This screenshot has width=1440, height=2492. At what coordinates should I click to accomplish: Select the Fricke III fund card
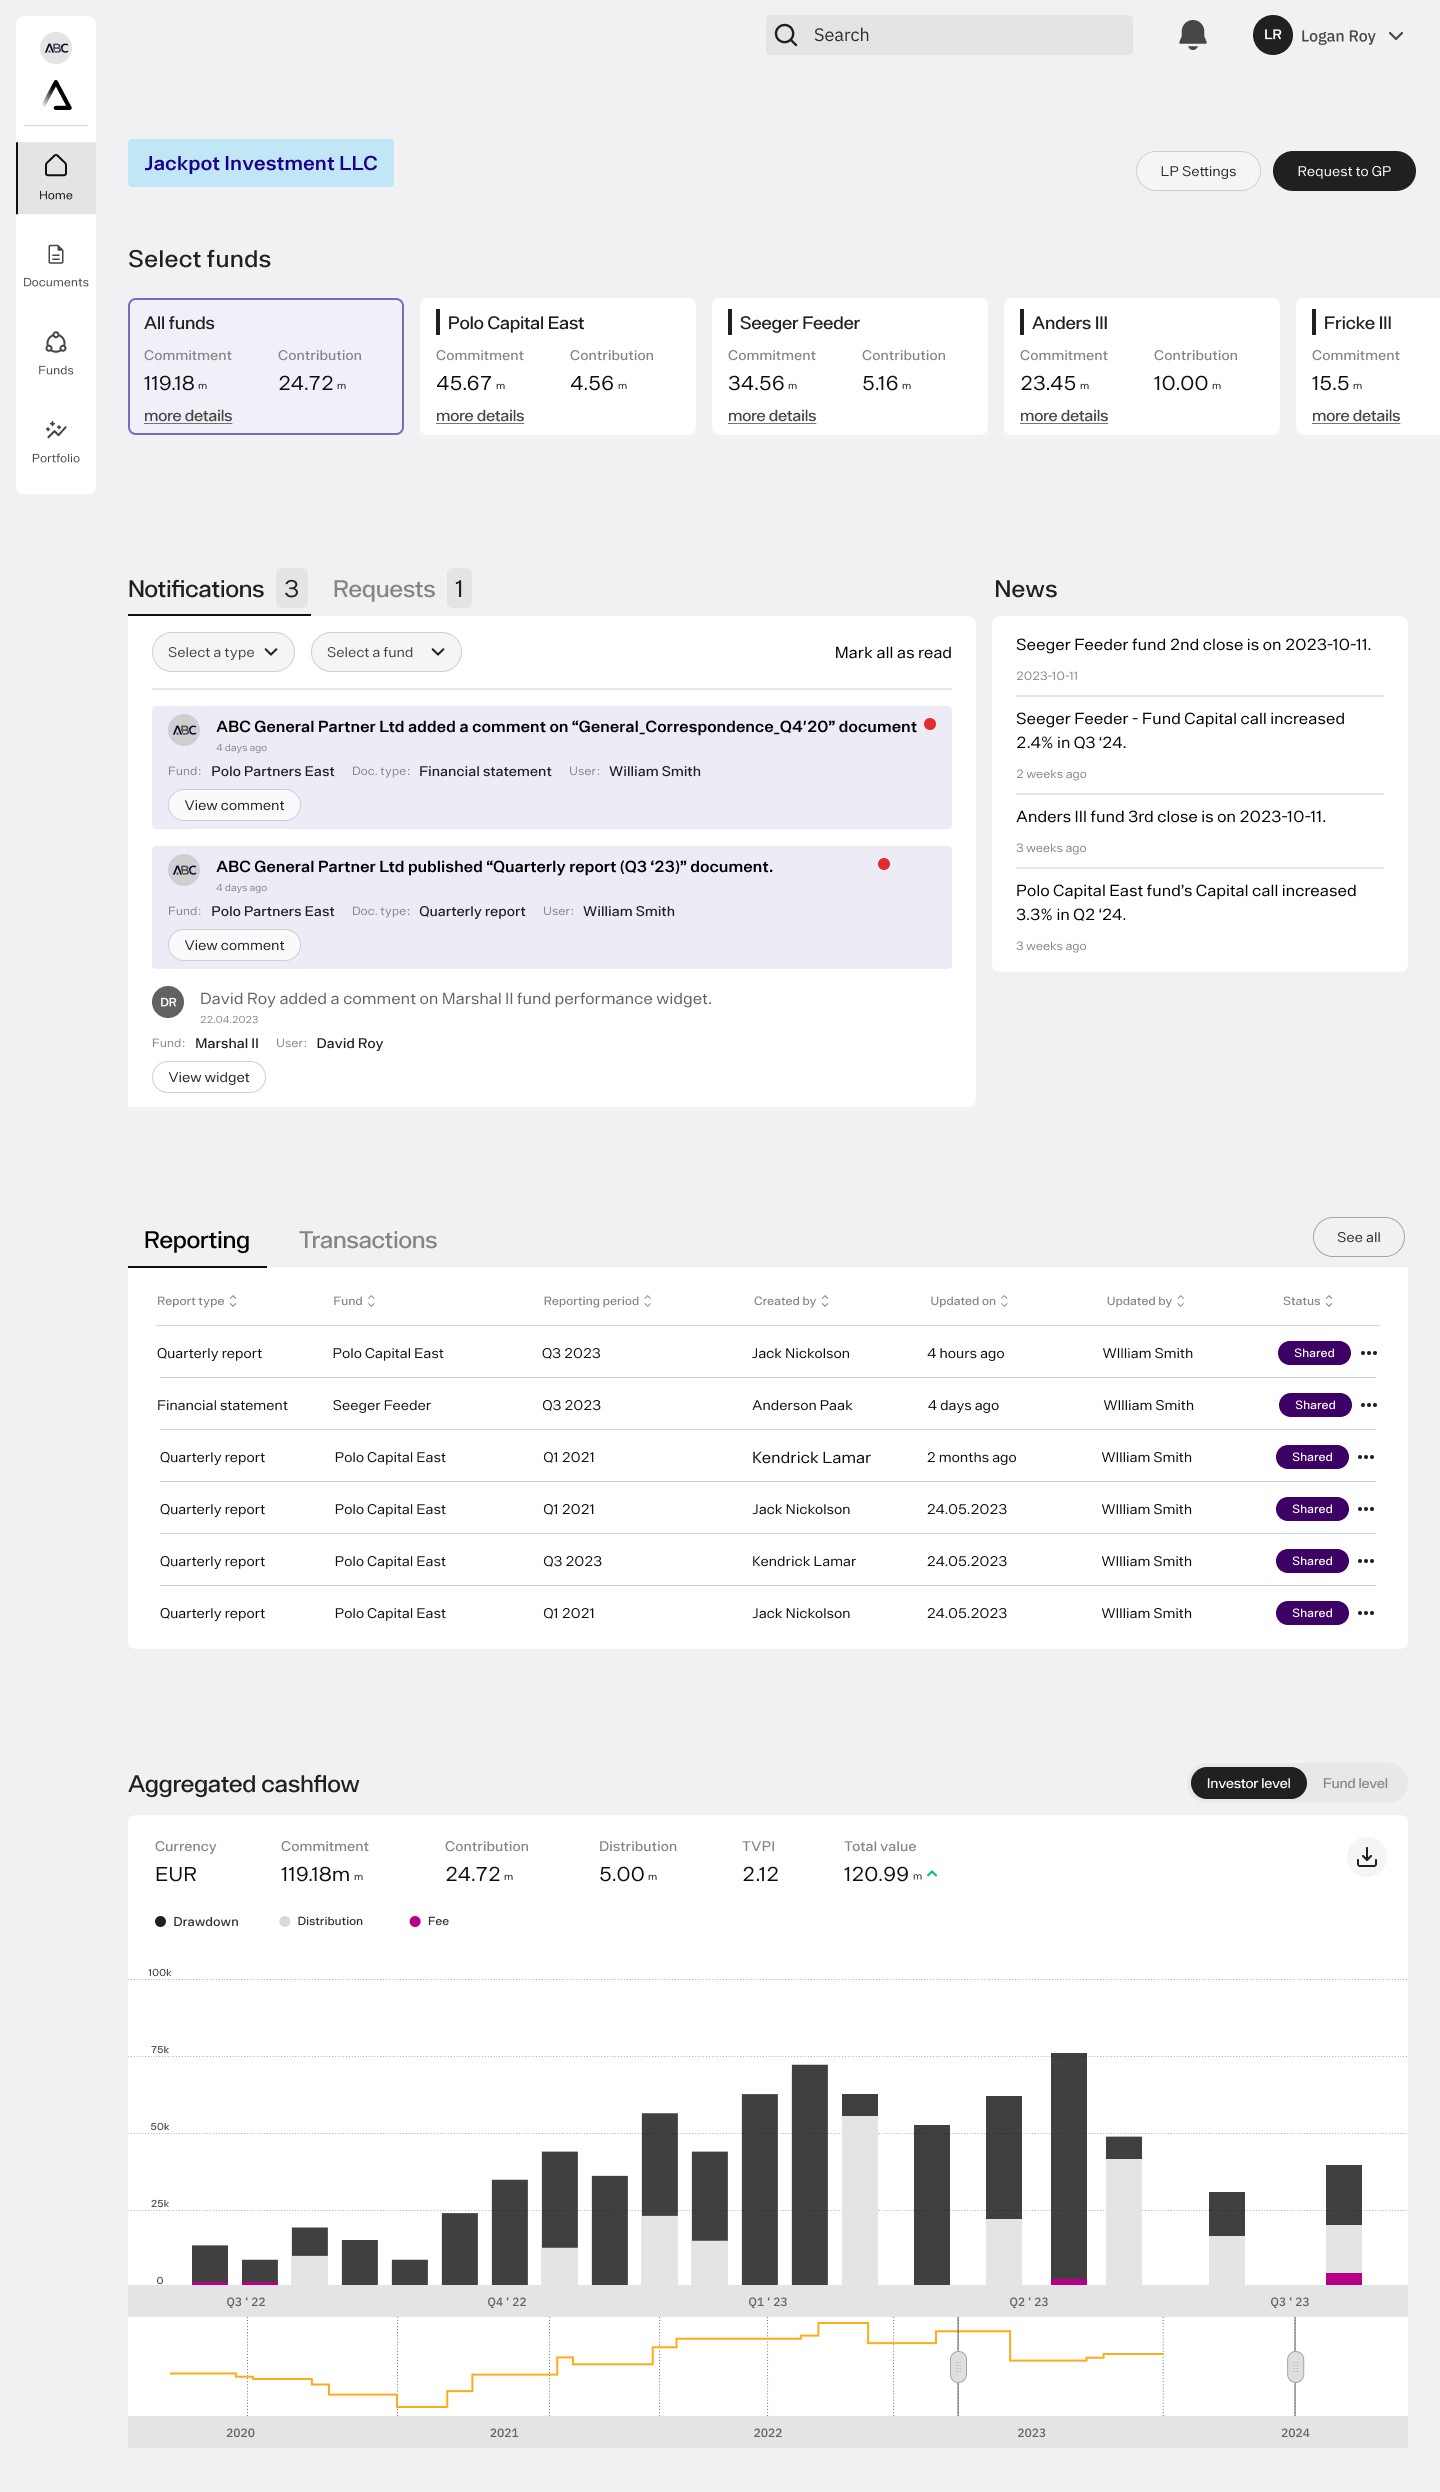pos(1368,366)
